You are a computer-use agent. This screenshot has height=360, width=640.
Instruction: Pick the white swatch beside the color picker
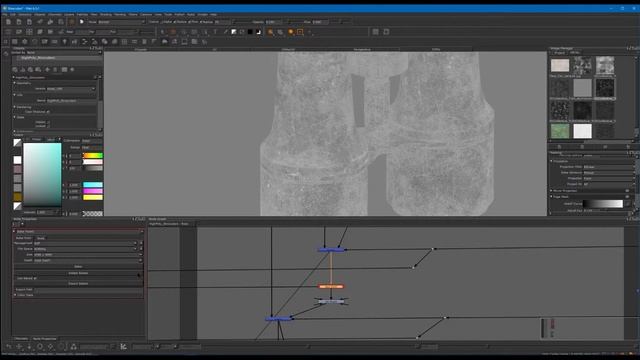click(17, 160)
